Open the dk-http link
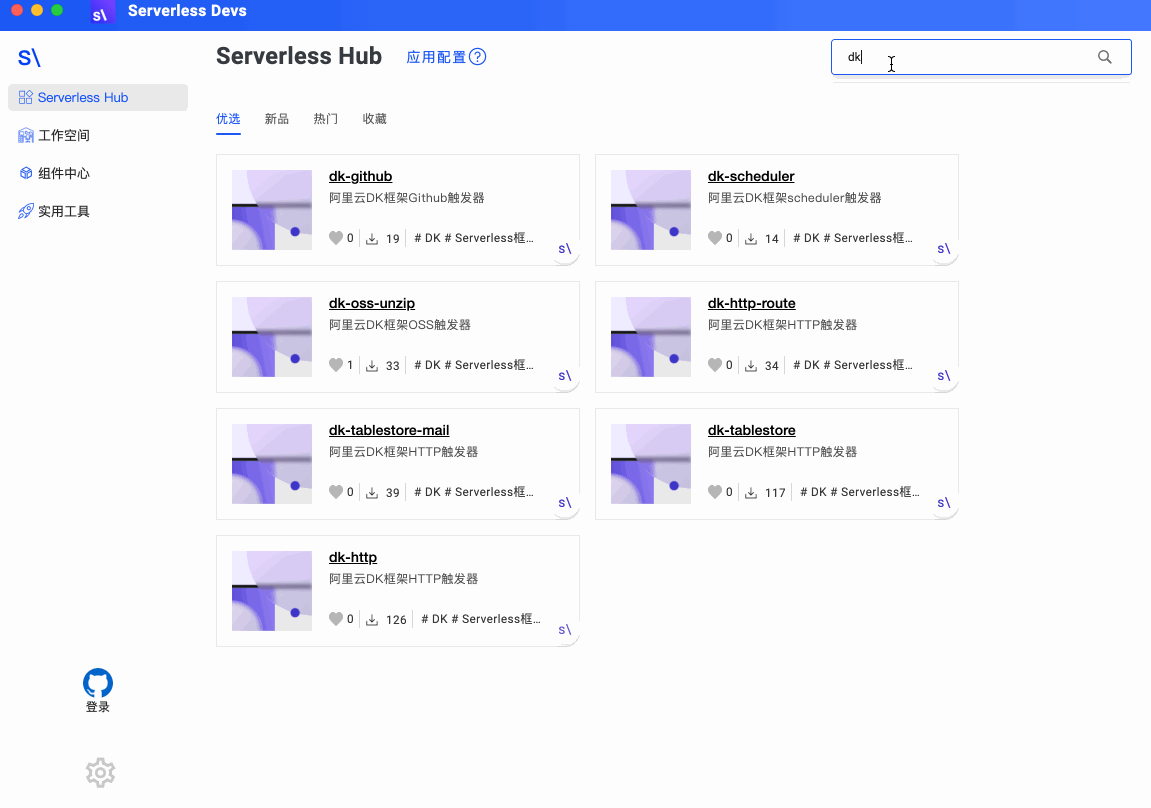The image size is (1151, 808). 353,557
